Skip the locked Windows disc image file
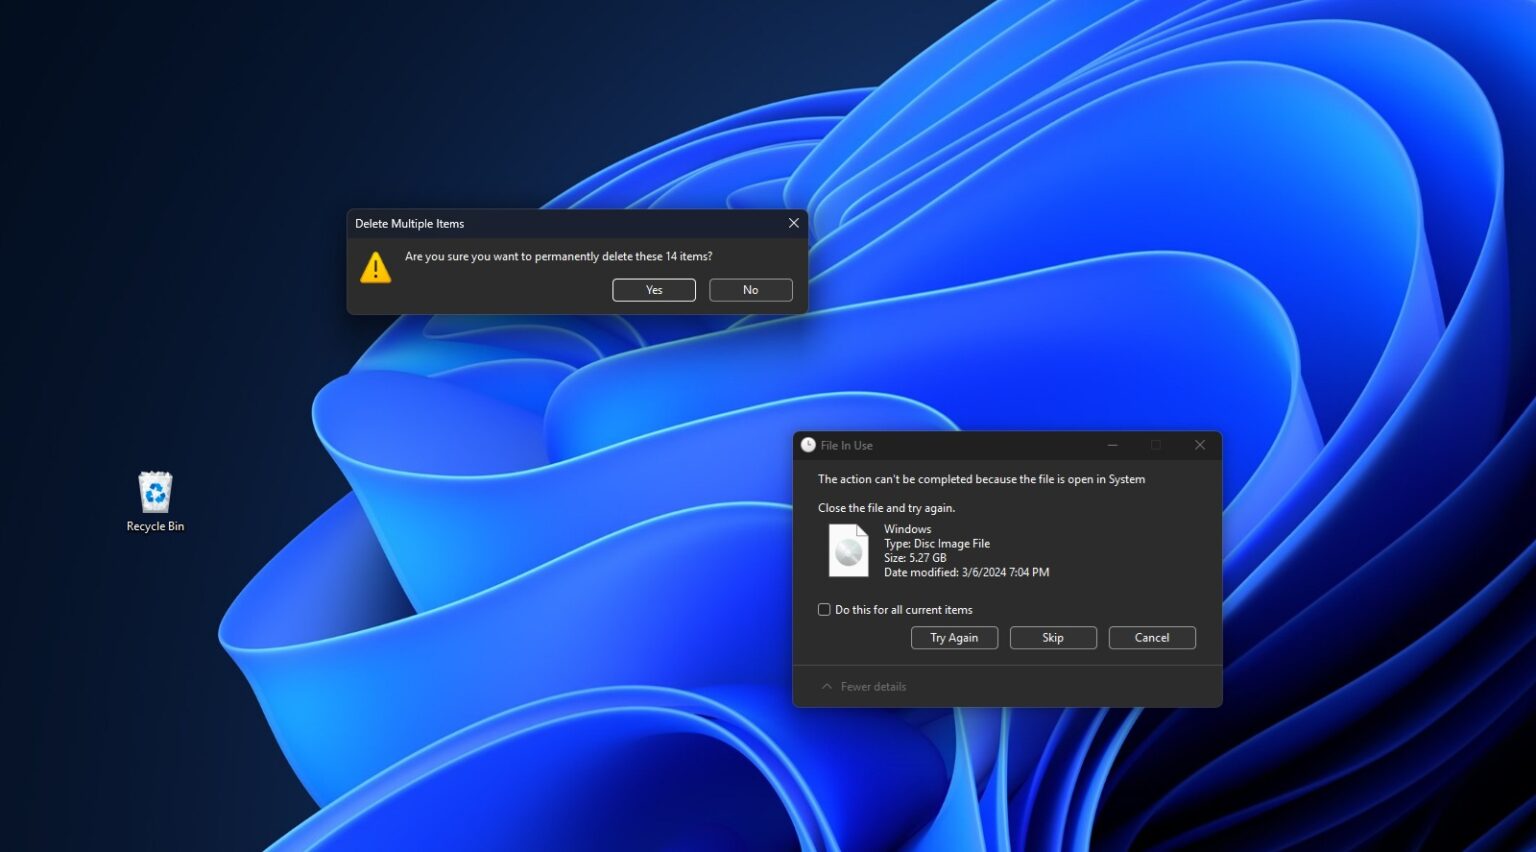Image resolution: width=1536 pixels, height=852 pixels. (1052, 637)
